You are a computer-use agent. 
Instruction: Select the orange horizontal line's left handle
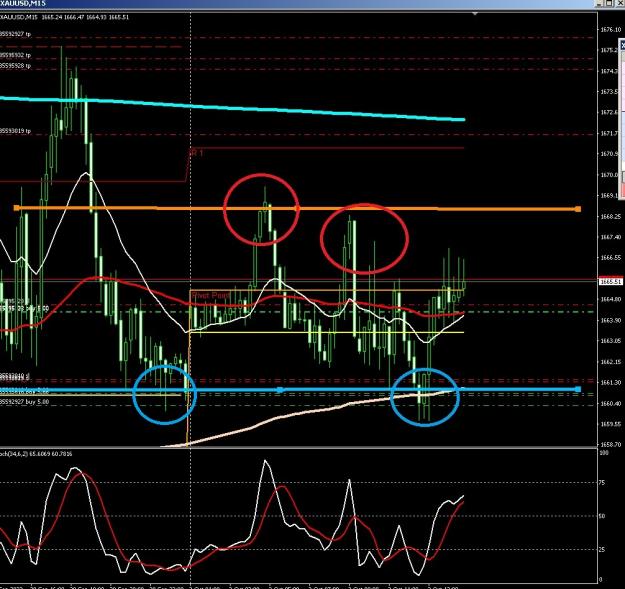17,208
